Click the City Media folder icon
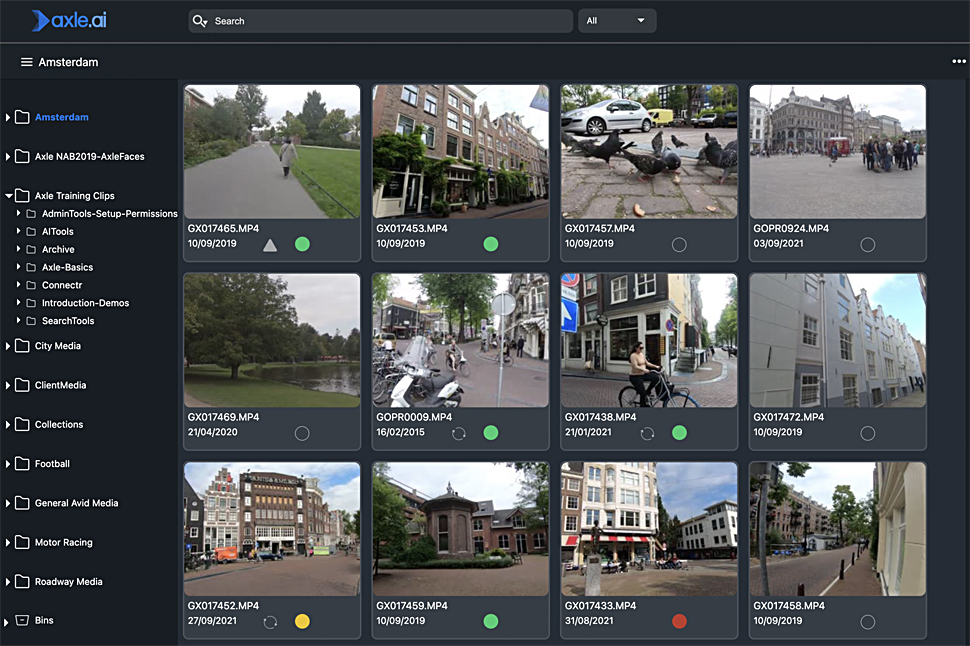 (x=22, y=345)
